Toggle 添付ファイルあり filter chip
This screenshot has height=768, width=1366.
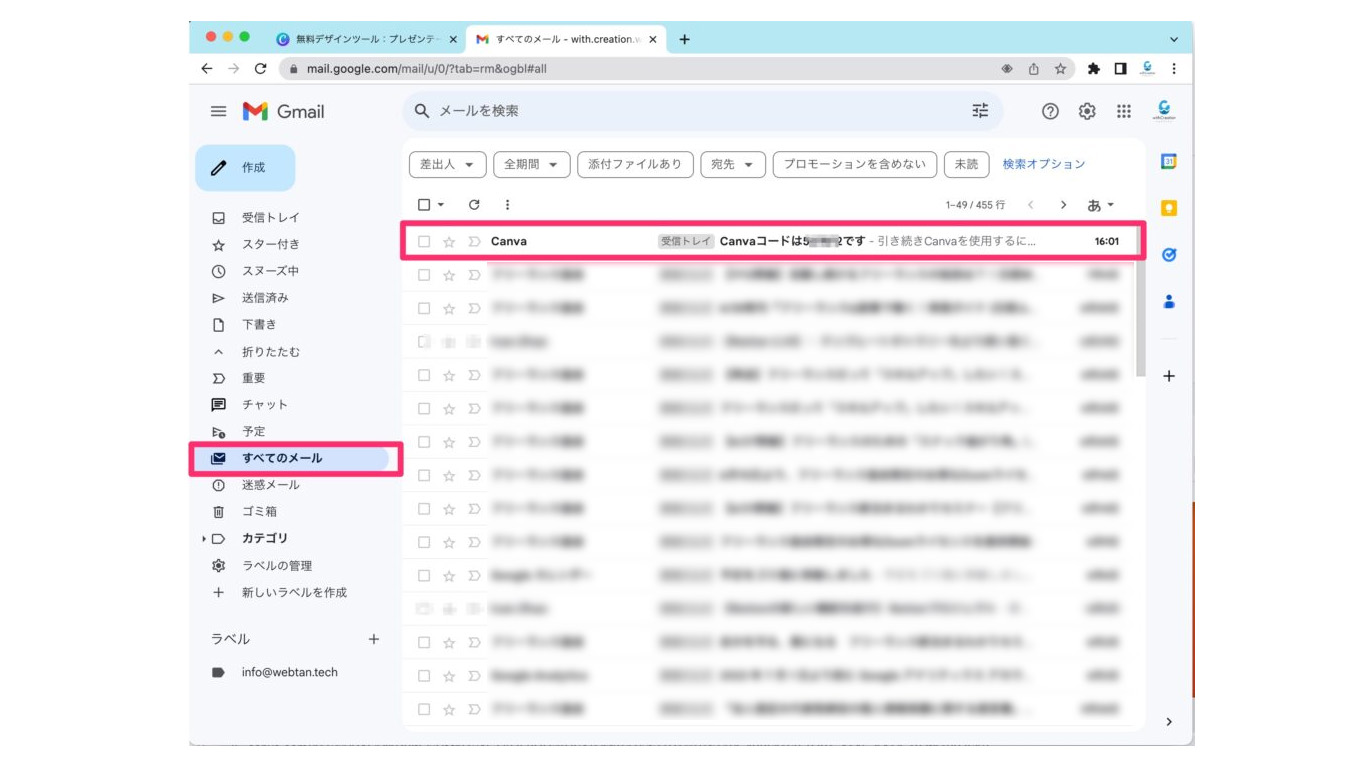point(635,164)
